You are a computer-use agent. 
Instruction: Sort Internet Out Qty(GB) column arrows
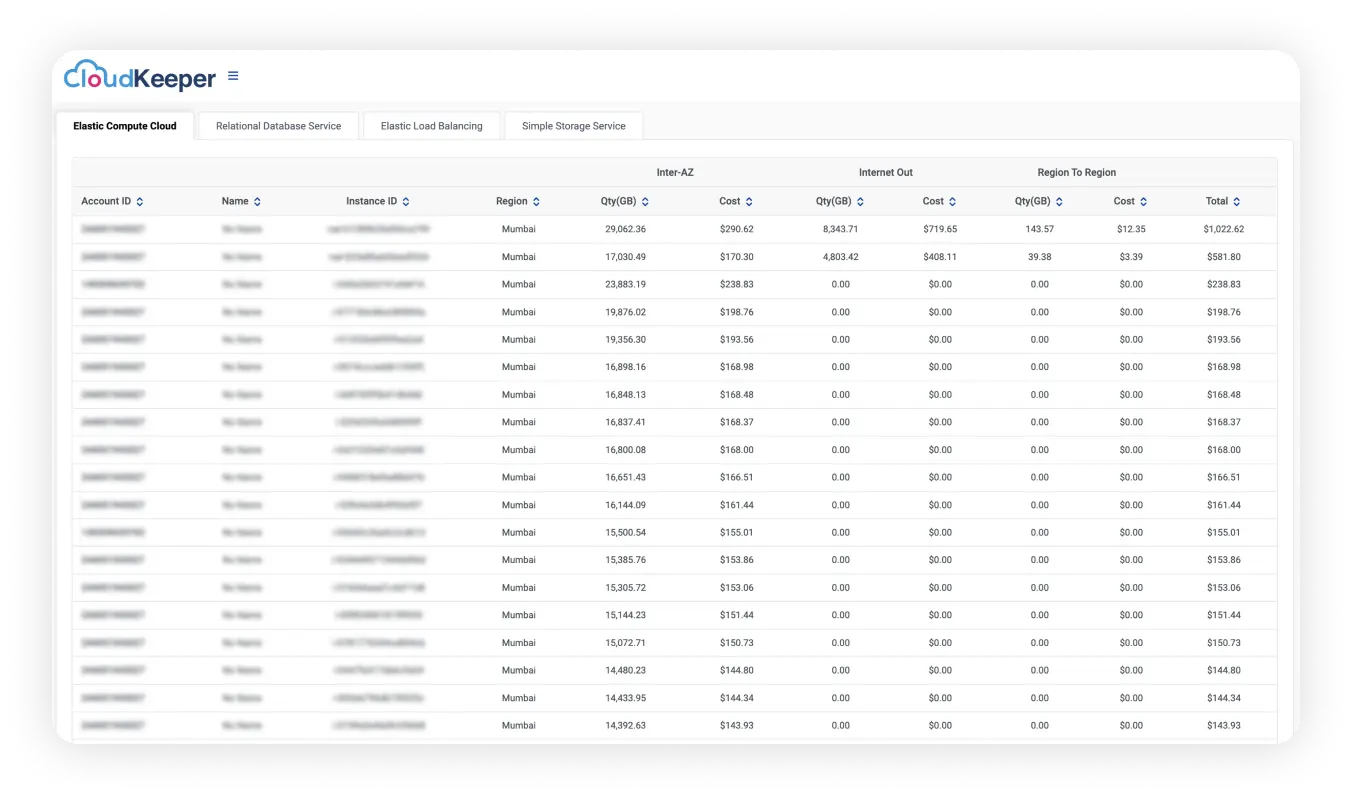(860, 202)
